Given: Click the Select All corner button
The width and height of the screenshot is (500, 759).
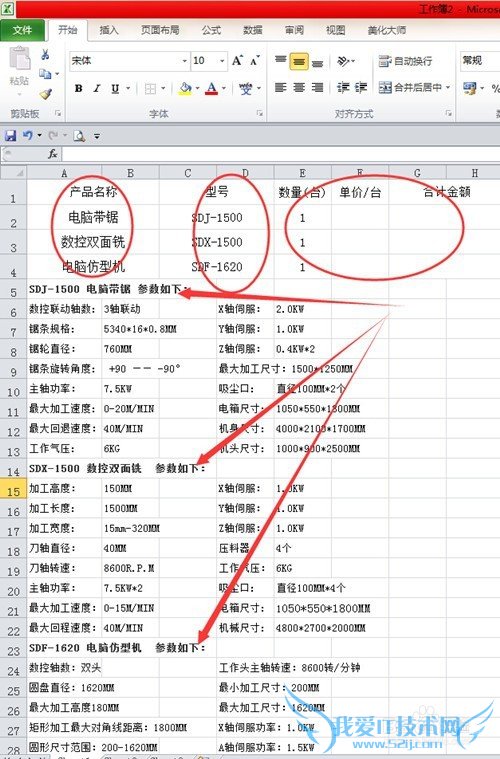Looking at the screenshot, I should (14, 173).
